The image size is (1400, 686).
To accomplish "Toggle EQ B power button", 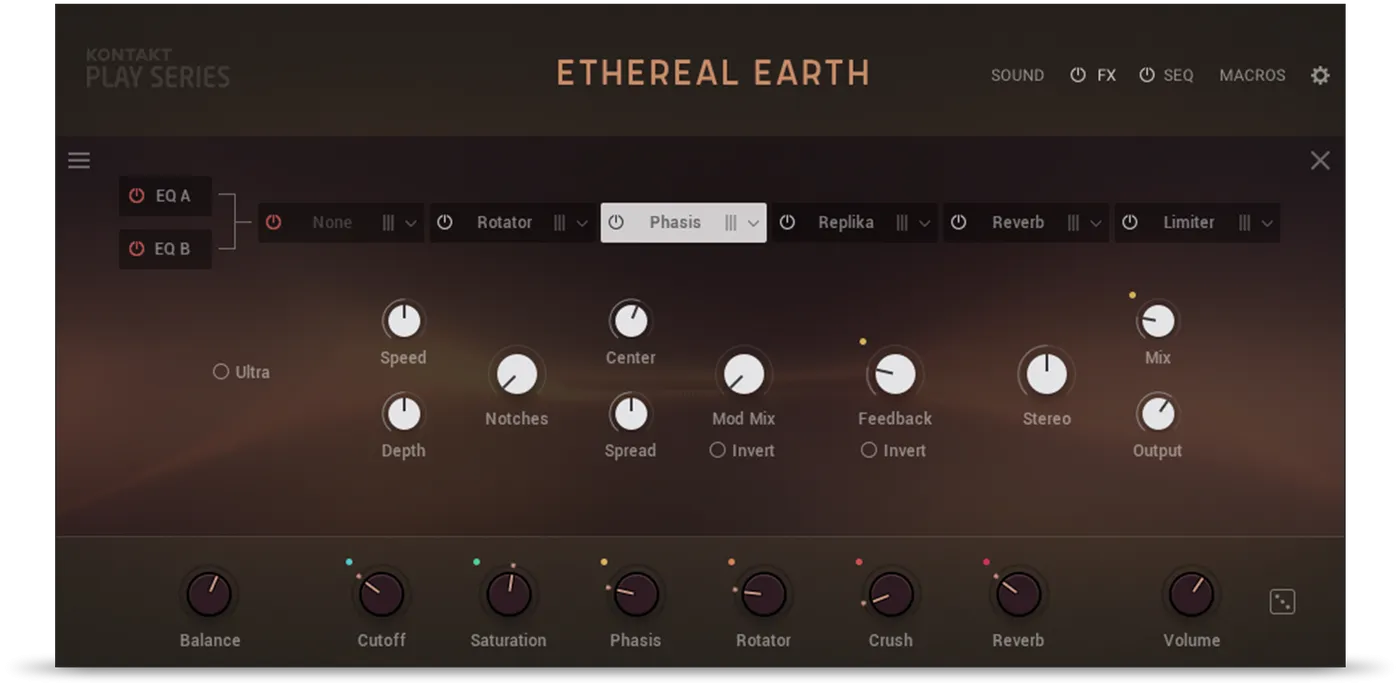I will [x=137, y=249].
